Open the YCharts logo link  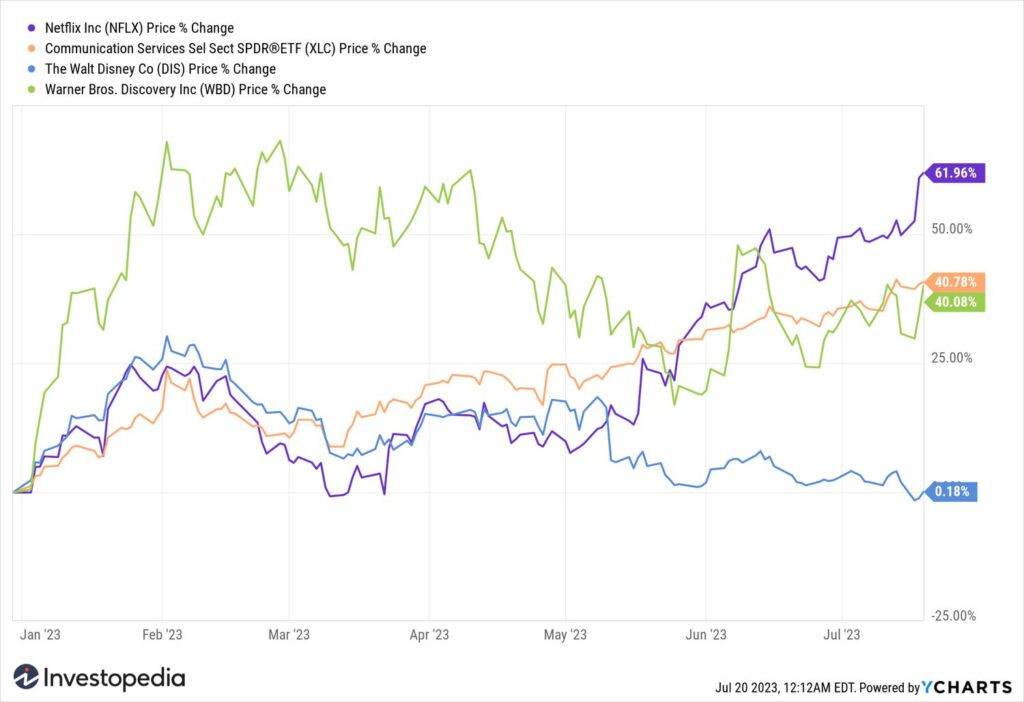(967, 687)
